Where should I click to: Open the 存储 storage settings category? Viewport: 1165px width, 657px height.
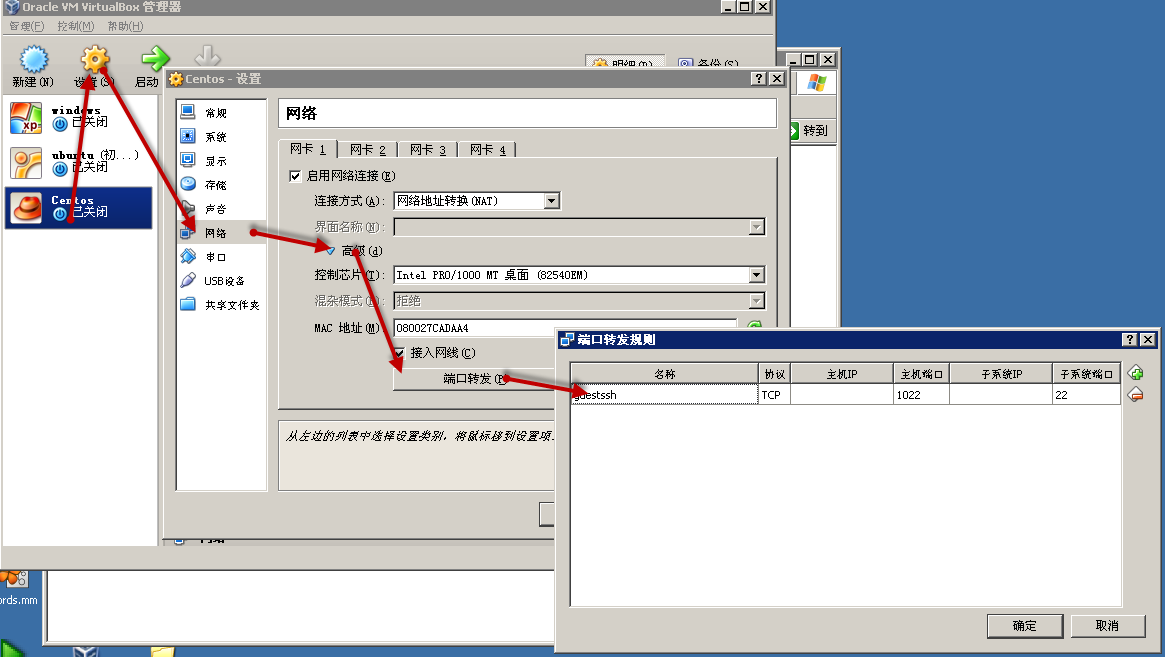(x=221, y=184)
